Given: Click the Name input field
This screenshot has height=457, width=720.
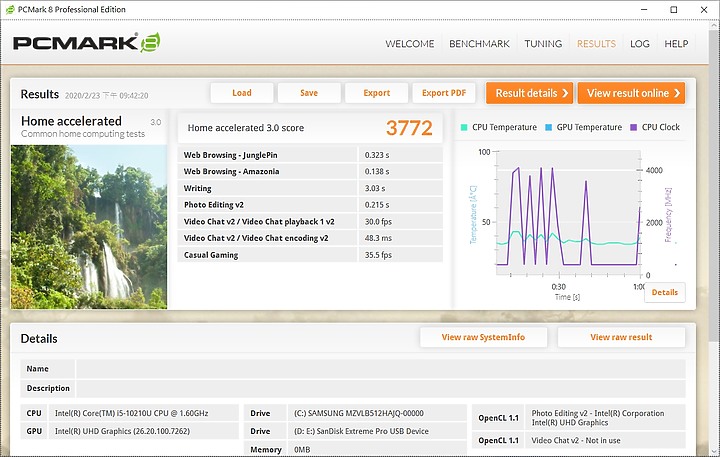Looking at the screenshot, I should click(381, 369).
